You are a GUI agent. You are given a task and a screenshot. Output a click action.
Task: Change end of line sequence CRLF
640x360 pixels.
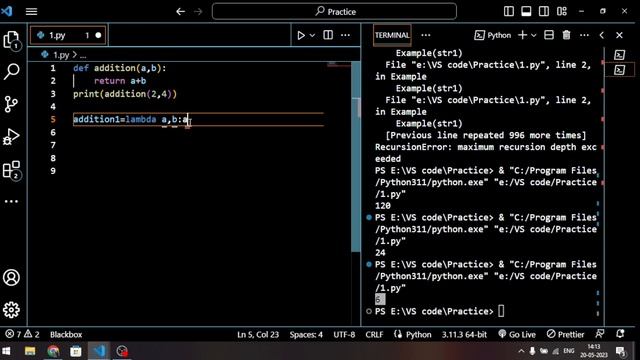click(x=374, y=334)
